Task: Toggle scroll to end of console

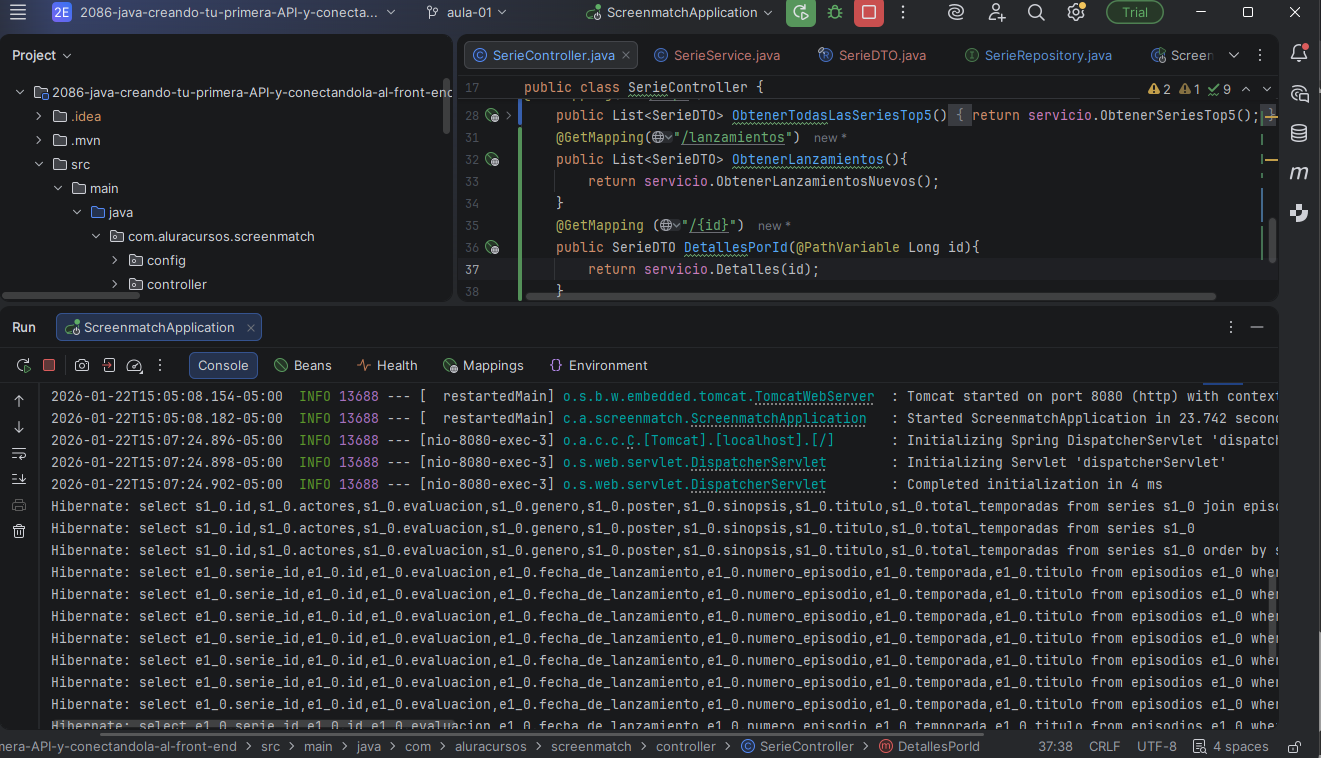Action: 19,479
